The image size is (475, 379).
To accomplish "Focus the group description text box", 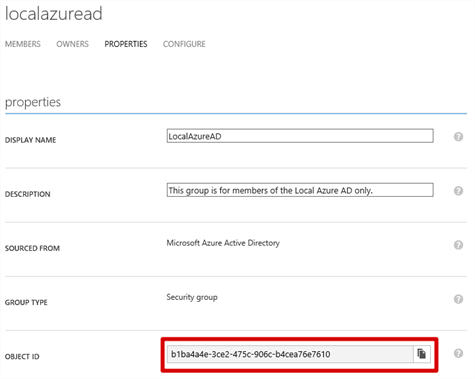I will click(x=300, y=190).
